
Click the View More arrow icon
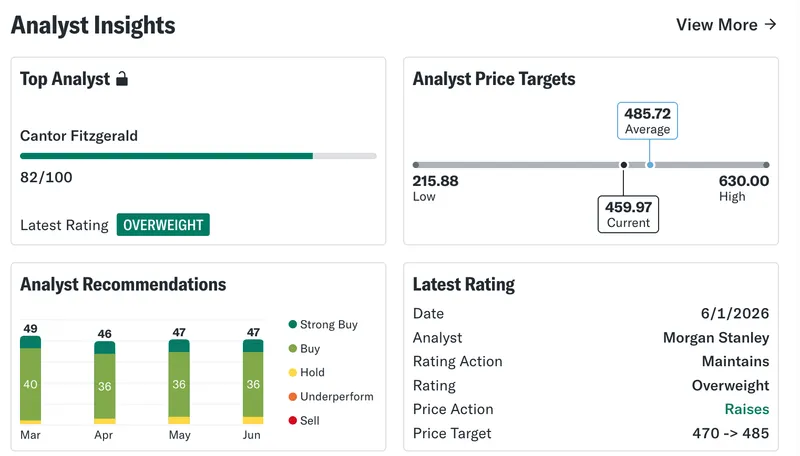click(x=770, y=24)
